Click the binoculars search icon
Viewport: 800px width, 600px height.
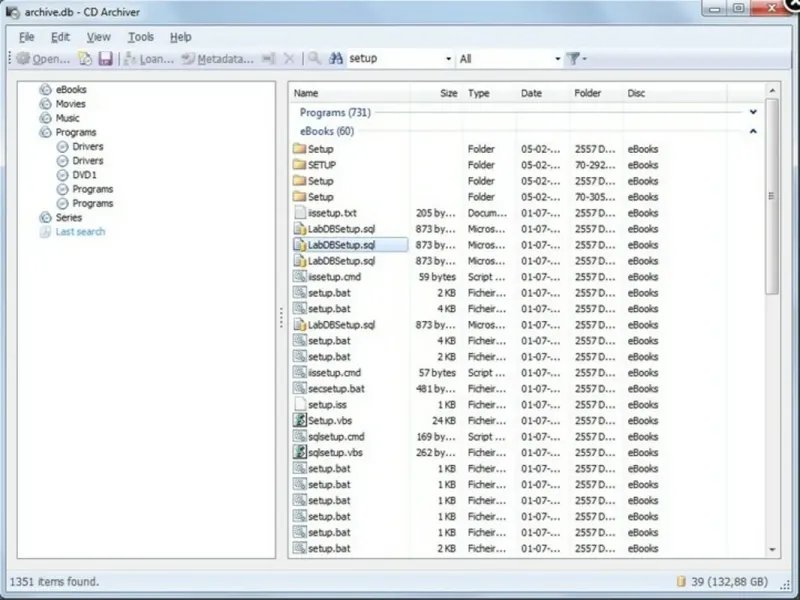pos(335,59)
